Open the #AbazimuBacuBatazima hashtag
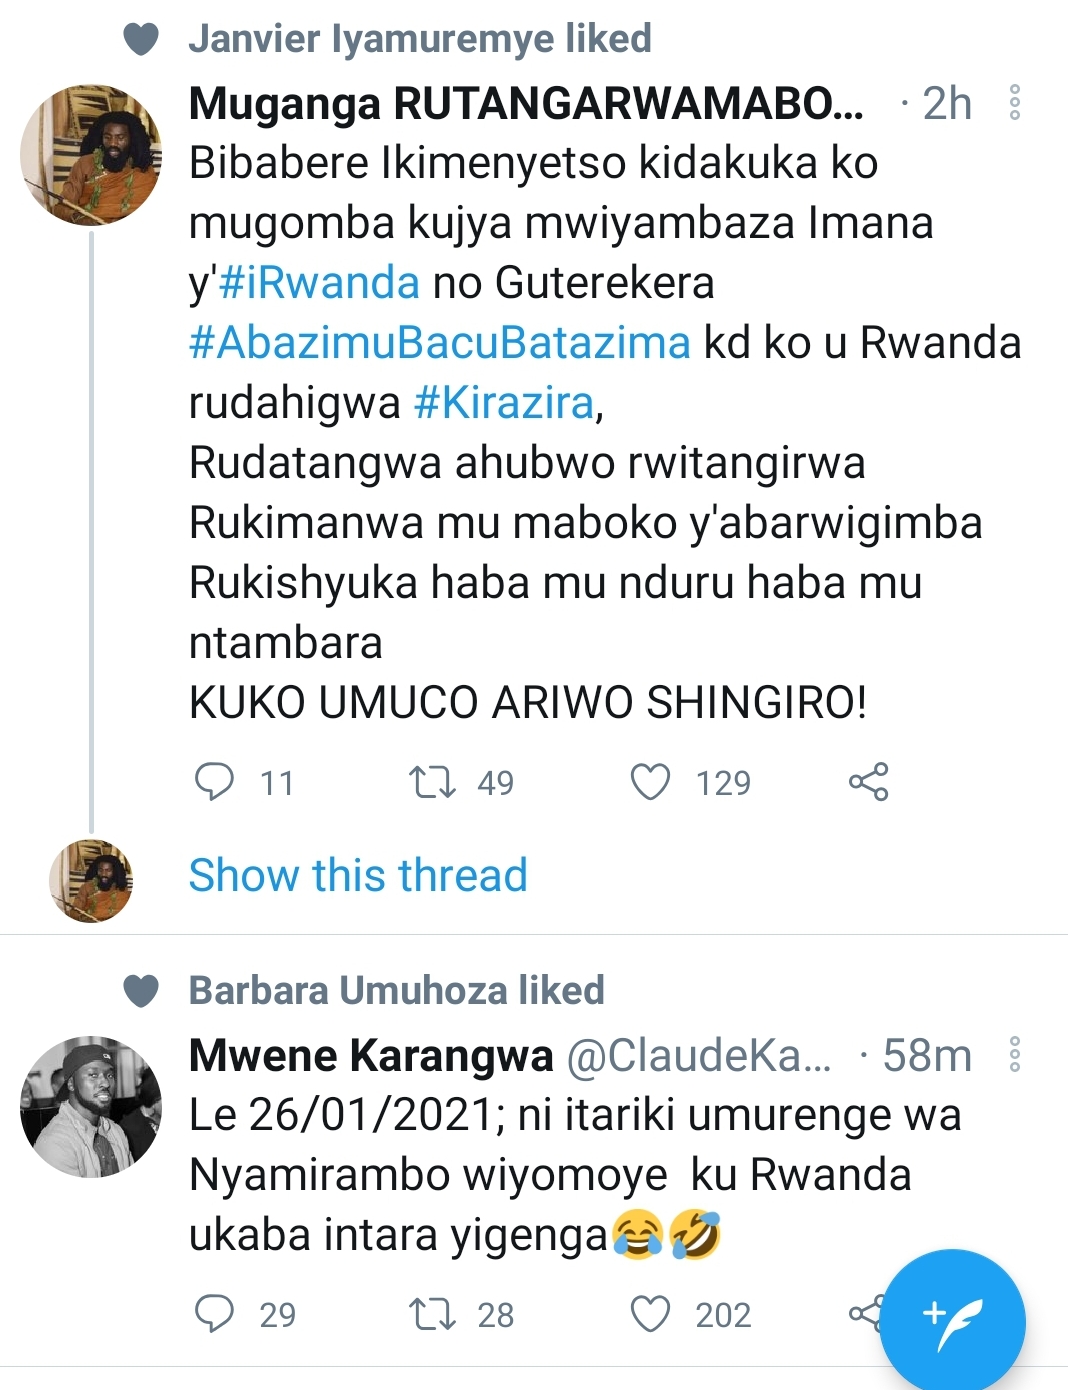This screenshot has height=1390, width=1068. (440, 343)
